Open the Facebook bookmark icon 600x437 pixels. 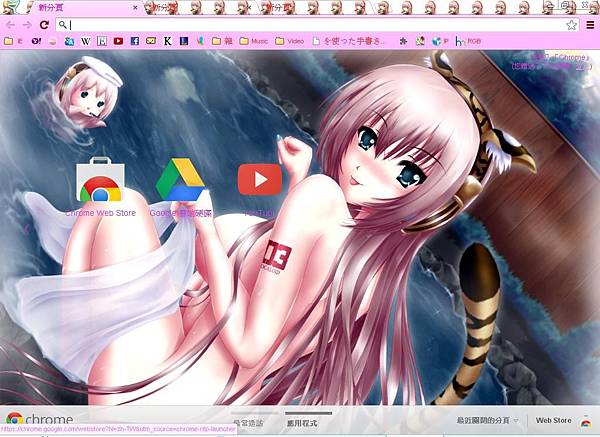(x=135, y=41)
